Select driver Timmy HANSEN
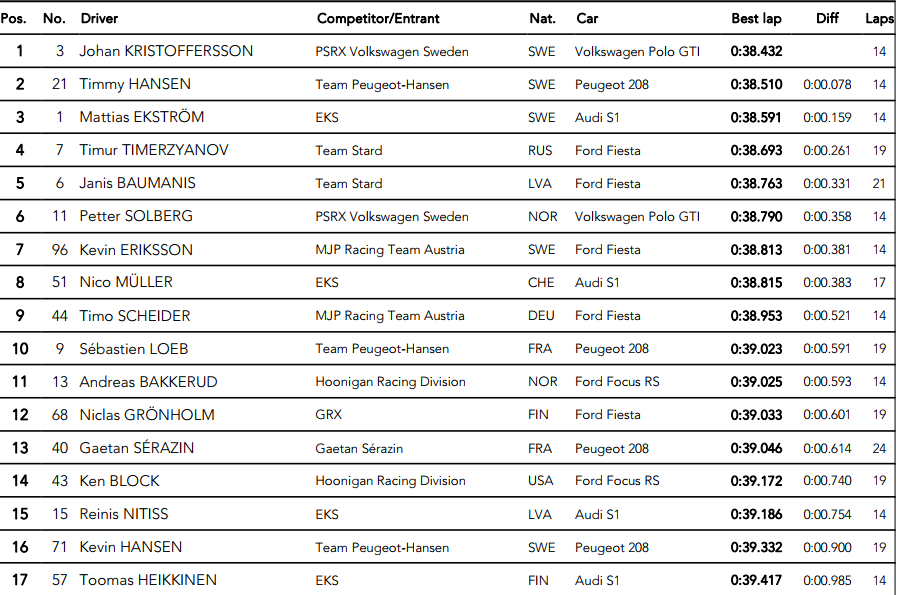This screenshot has height=595, width=897. (x=135, y=84)
